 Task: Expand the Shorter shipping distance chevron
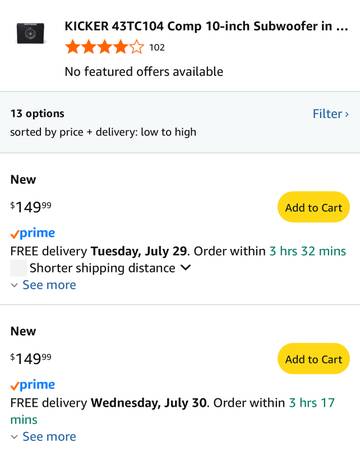(186, 267)
